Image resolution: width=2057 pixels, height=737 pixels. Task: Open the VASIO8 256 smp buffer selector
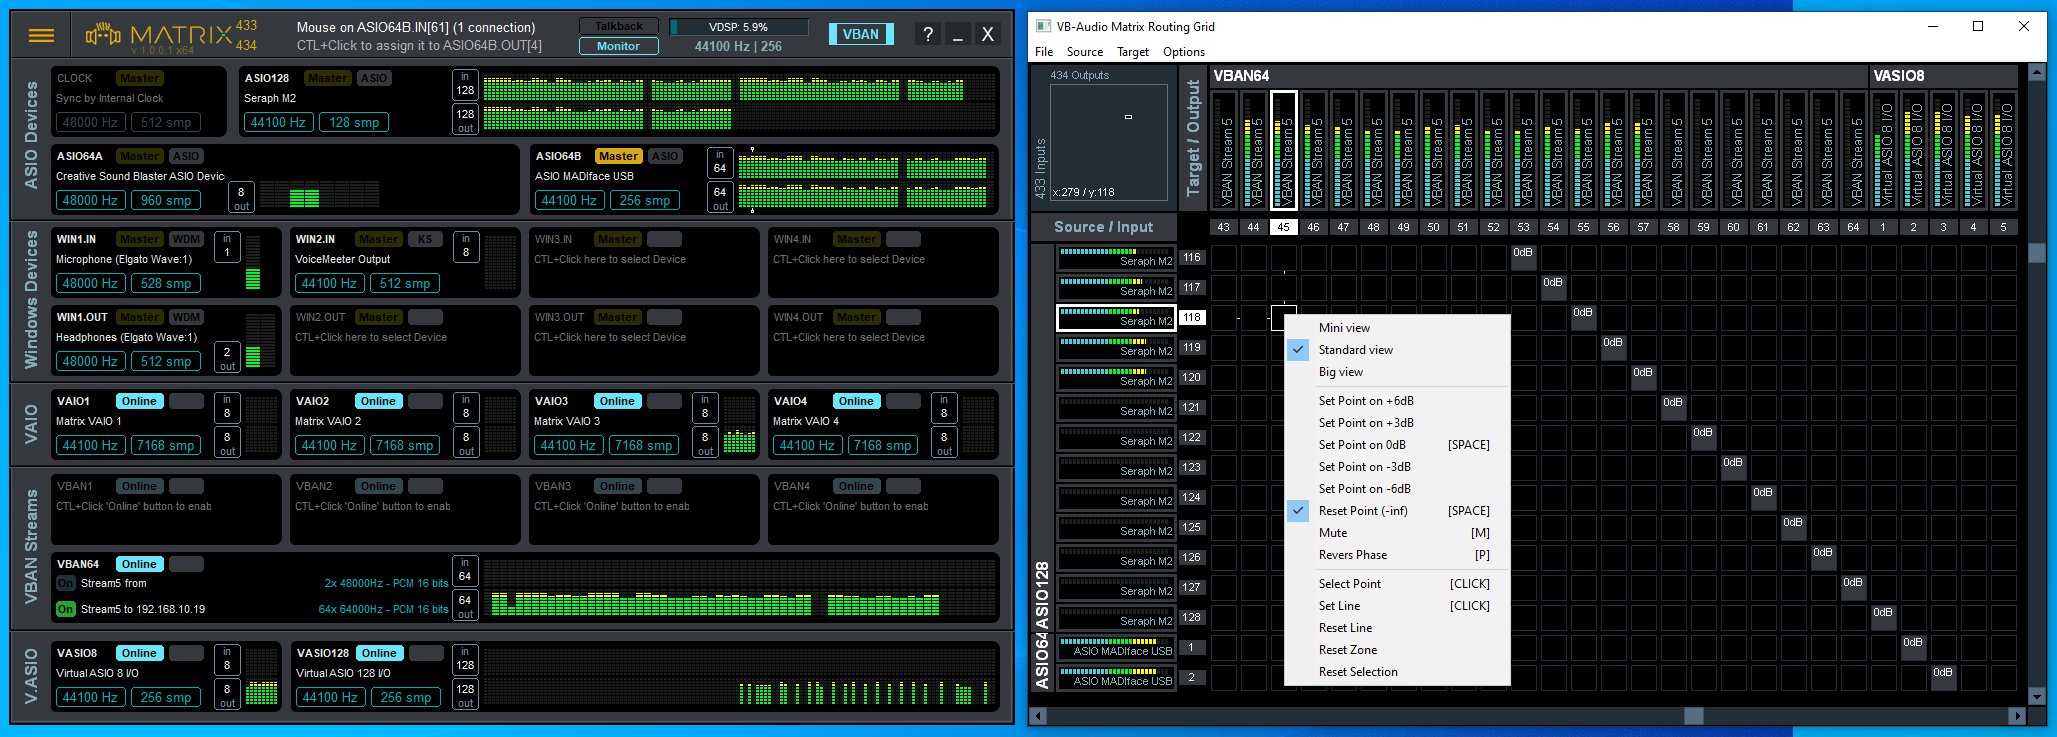[x=166, y=697]
